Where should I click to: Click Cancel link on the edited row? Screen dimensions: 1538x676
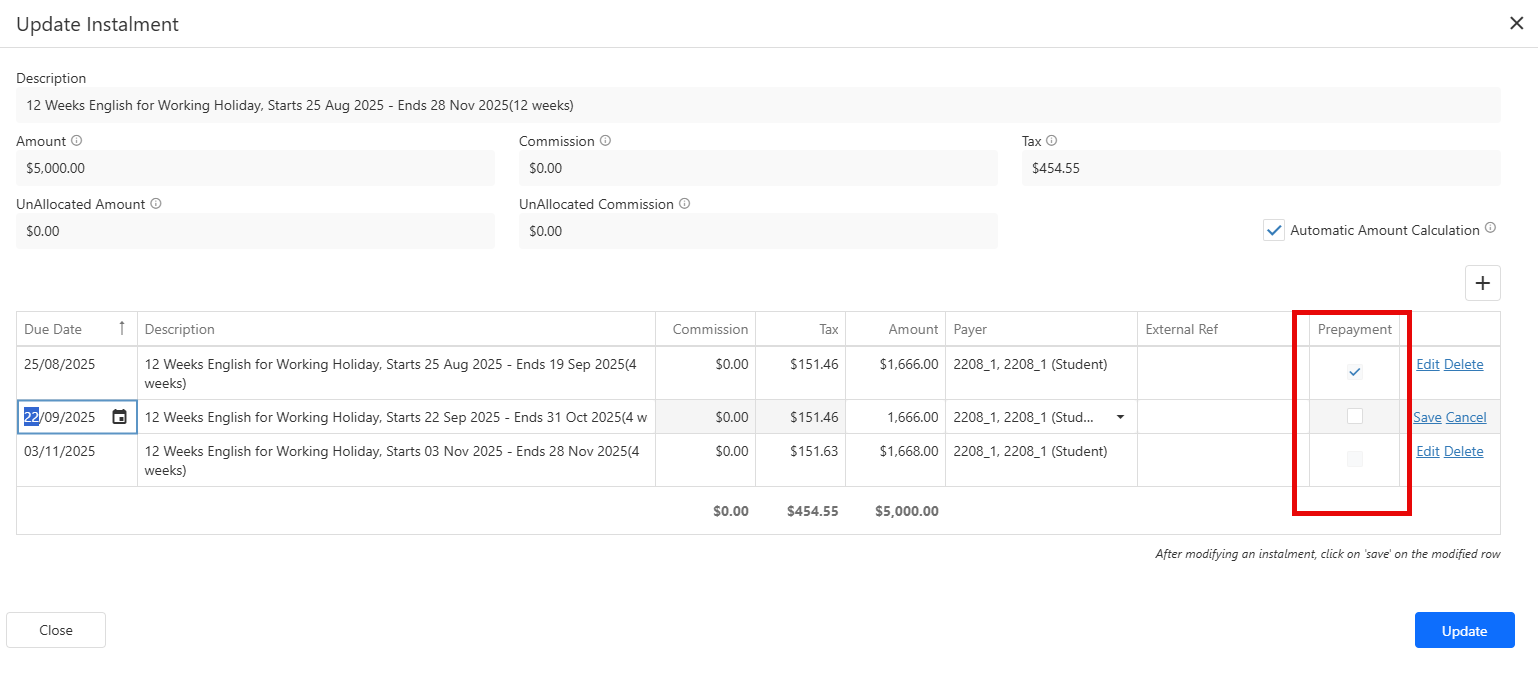pos(1466,417)
